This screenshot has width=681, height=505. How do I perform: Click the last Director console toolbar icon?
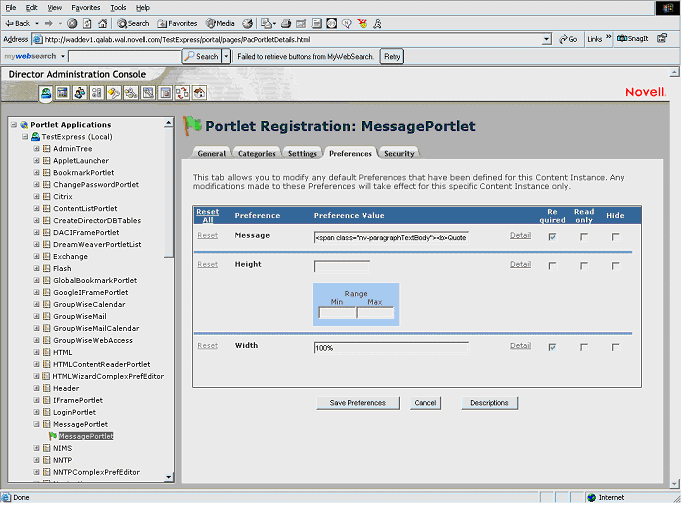coord(199,93)
